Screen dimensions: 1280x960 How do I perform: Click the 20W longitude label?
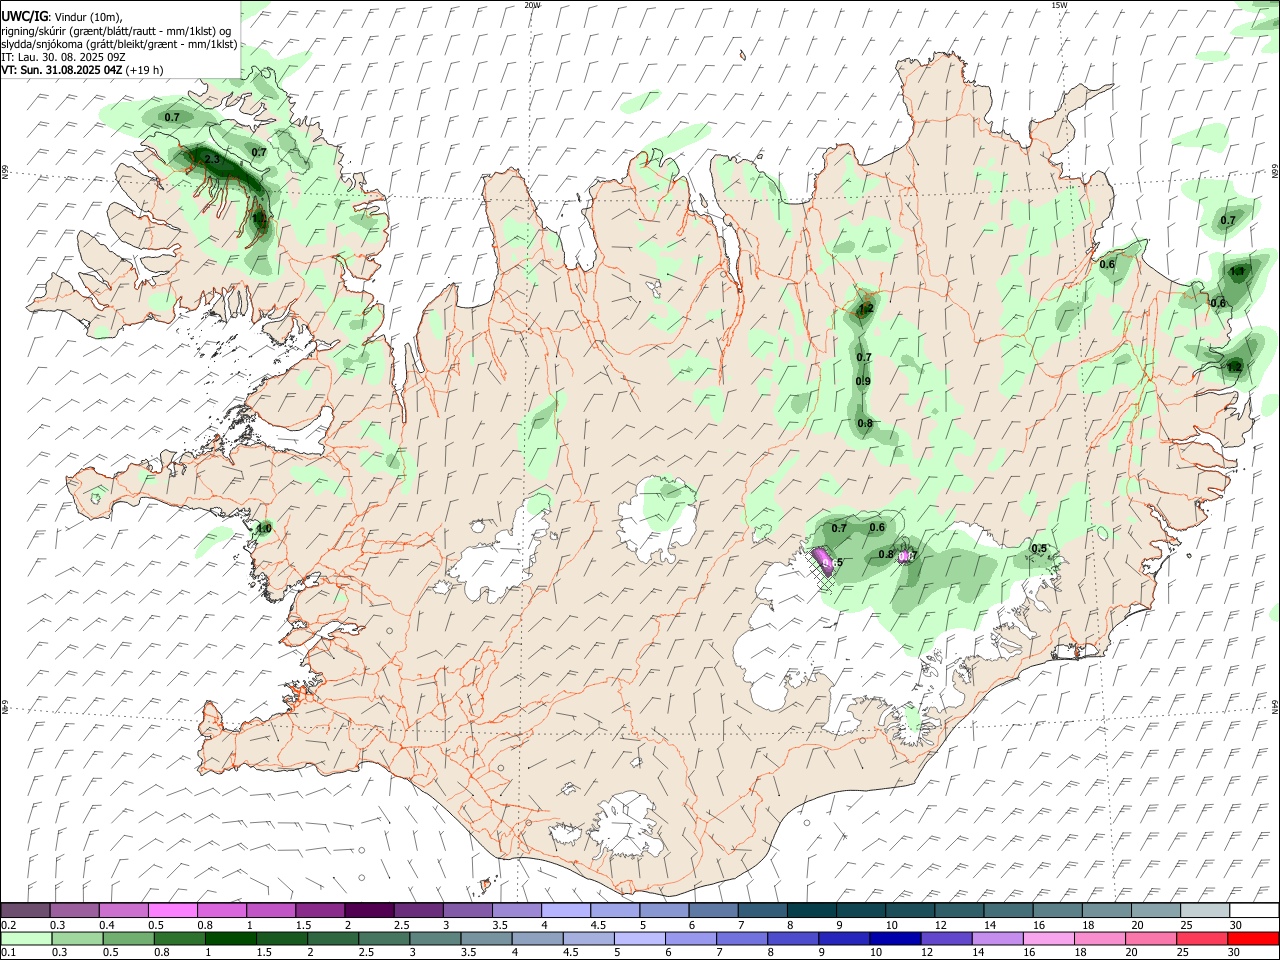533,5
